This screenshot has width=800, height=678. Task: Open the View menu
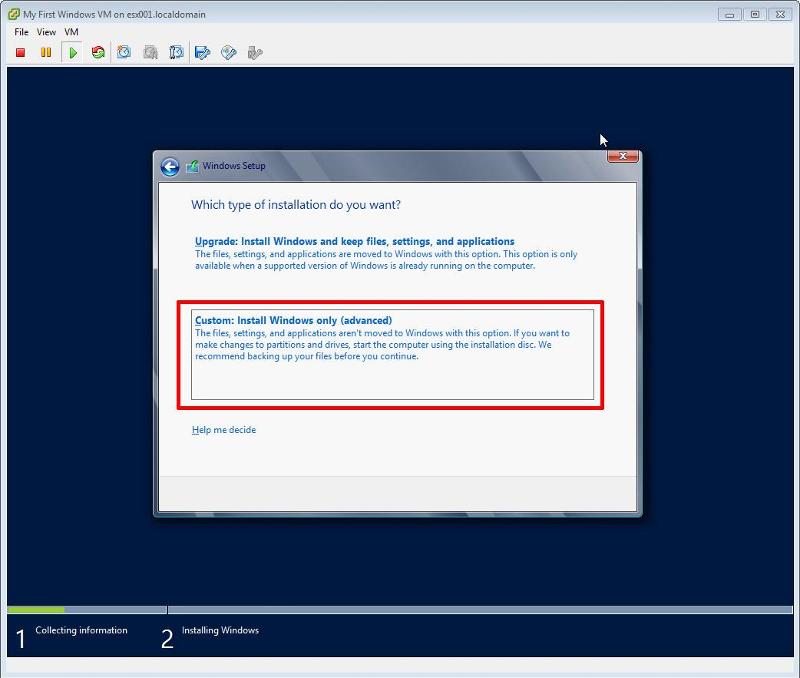coord(46,32)
